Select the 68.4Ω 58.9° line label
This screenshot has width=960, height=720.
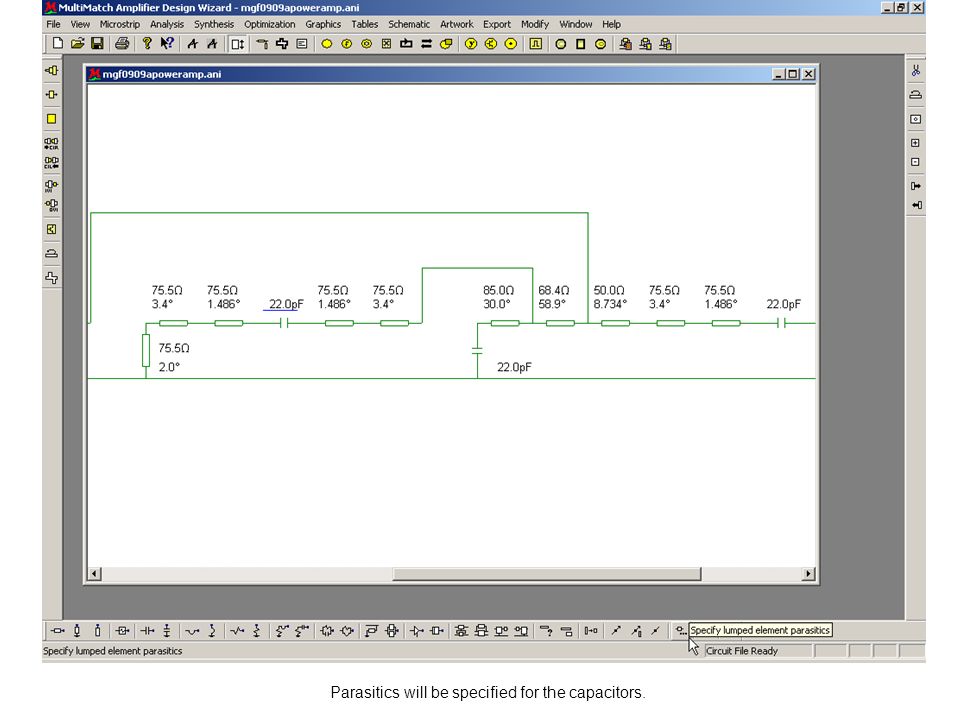coord(553,297)
